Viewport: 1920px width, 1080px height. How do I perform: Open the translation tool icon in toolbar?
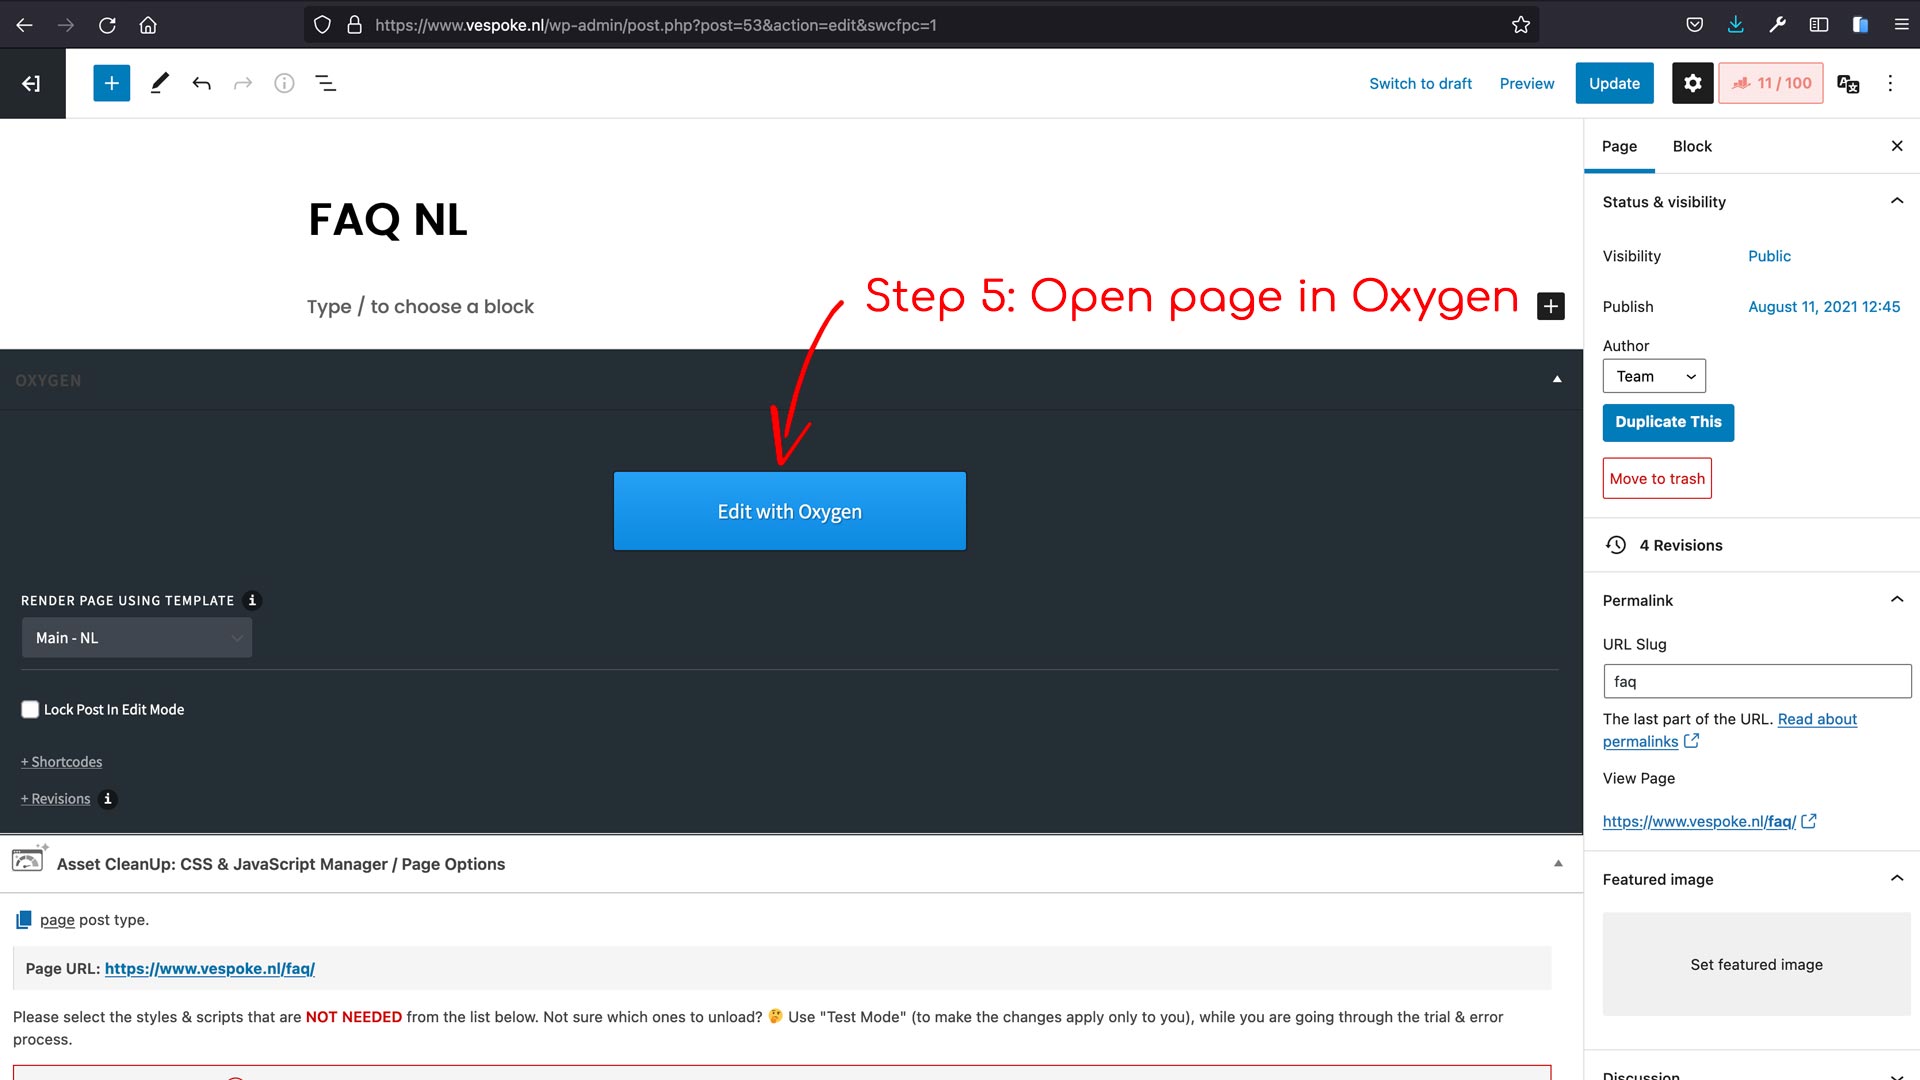(1848, 83)
